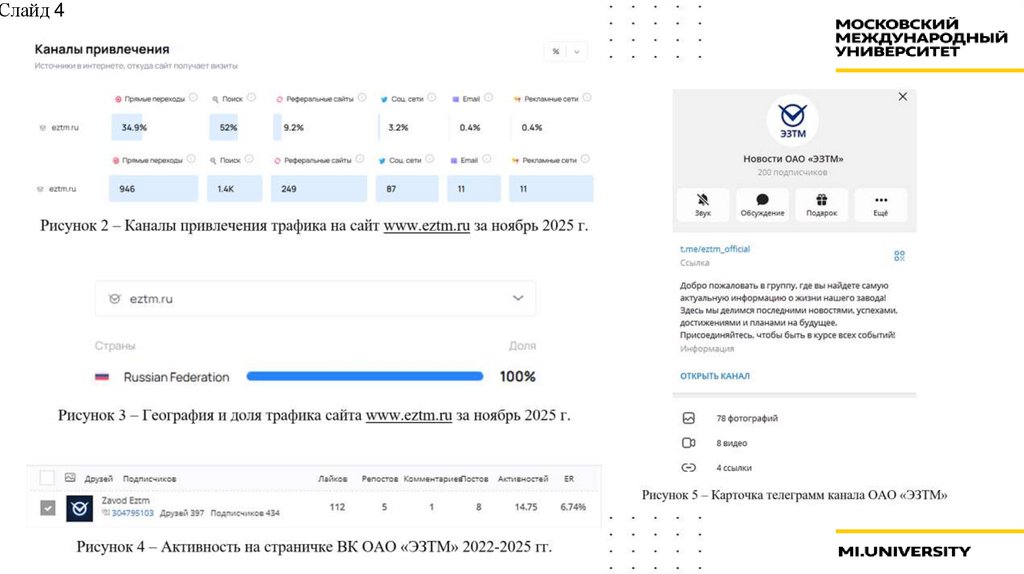Sort by the Лайков column header

click(332, 479)
